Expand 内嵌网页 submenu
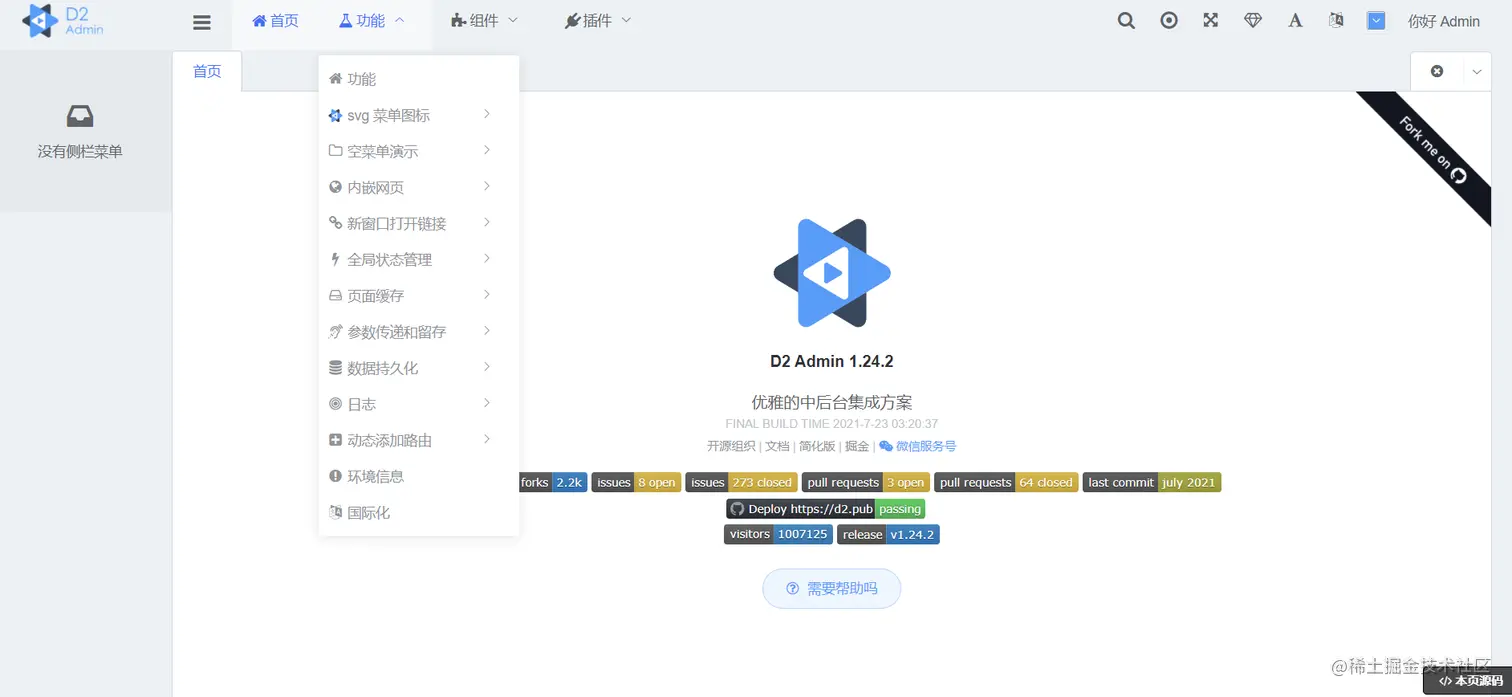The image size is (1512, 697). 419,187
